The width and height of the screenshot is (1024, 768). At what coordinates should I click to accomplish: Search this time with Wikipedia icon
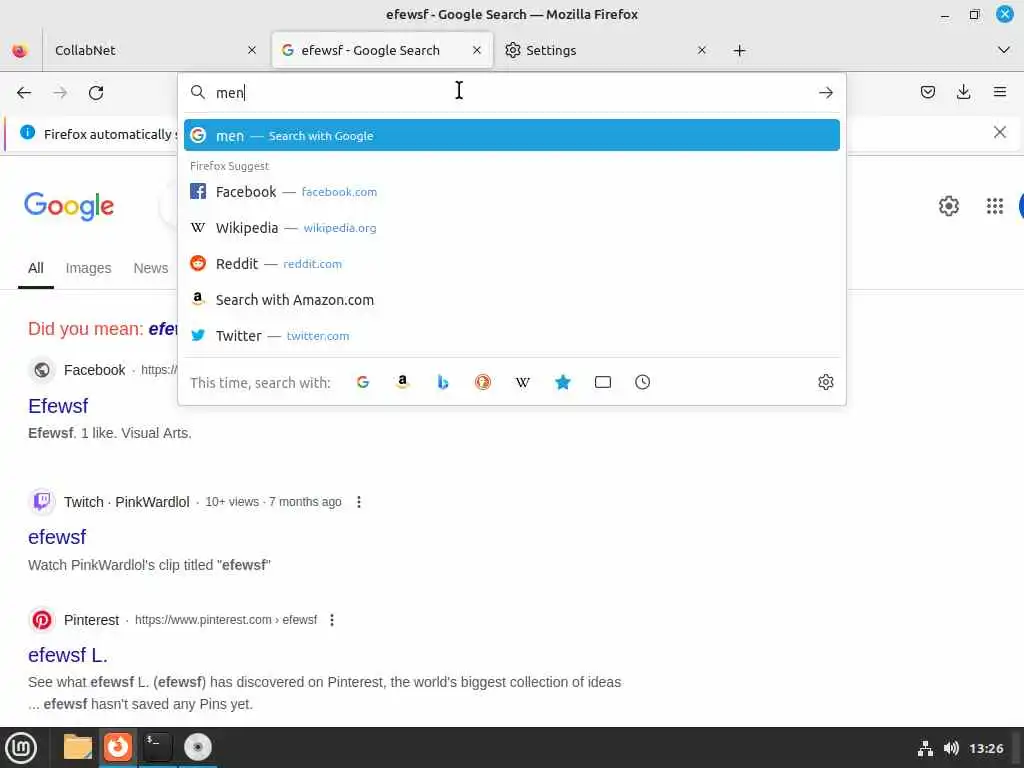click(x=522, y=382)
